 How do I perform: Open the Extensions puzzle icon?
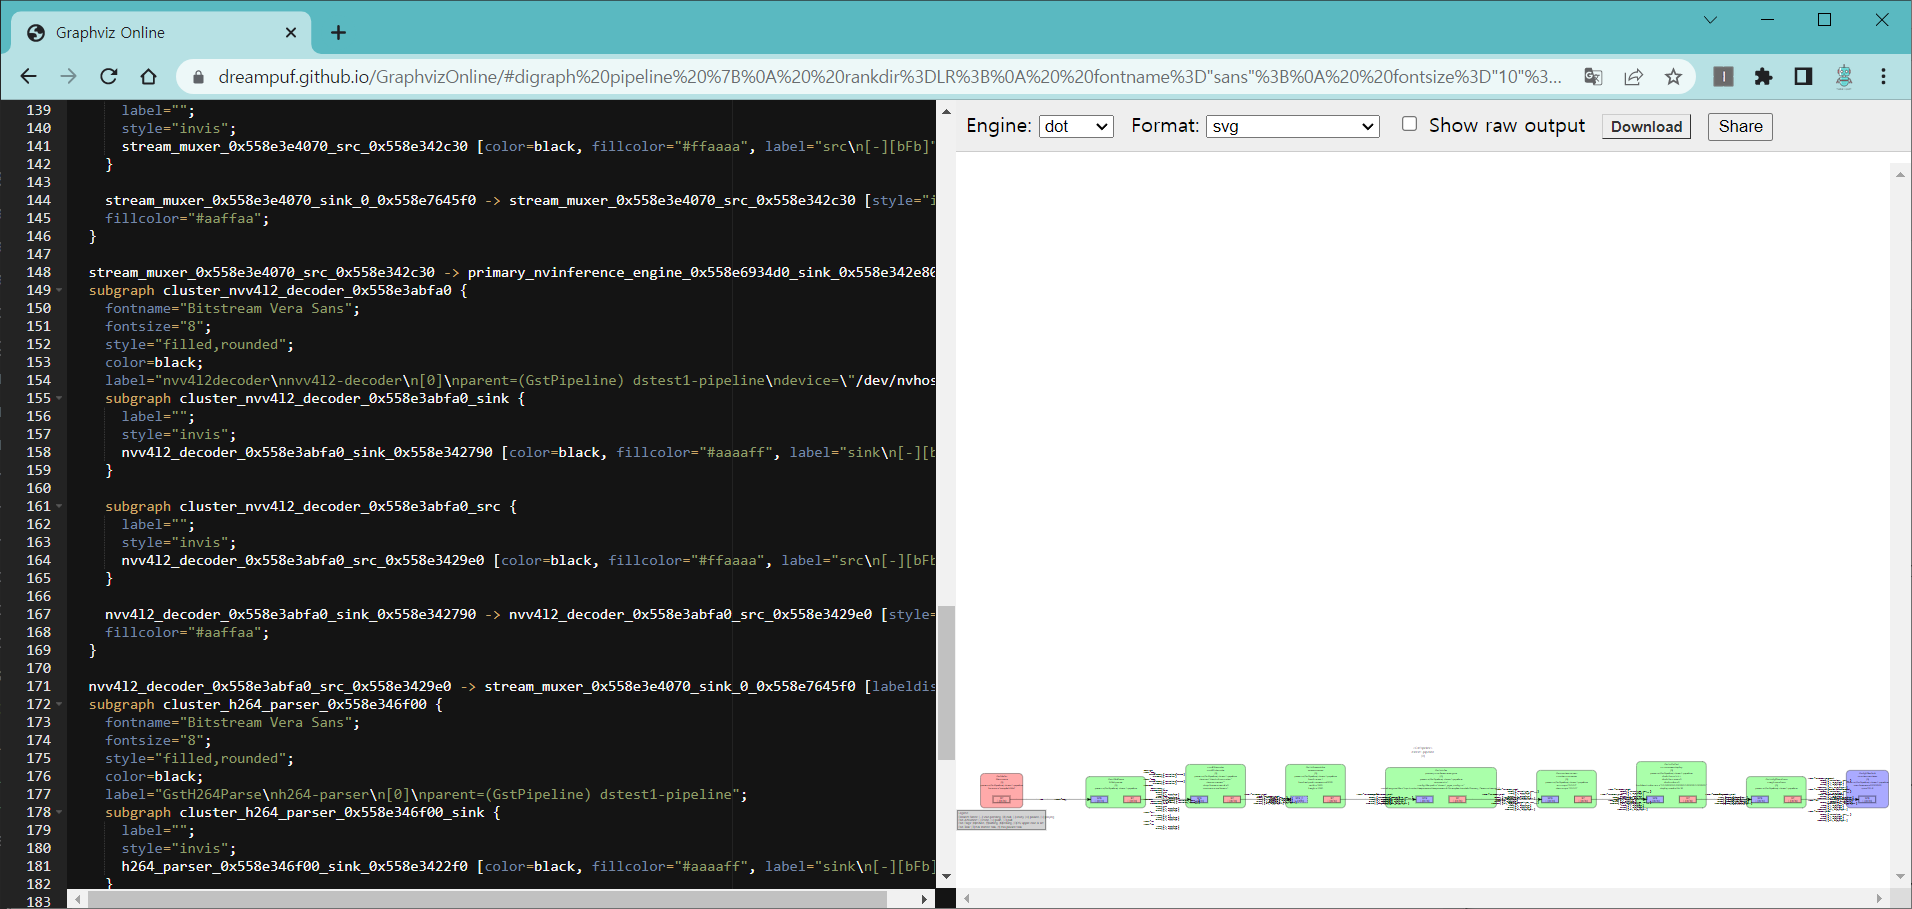(x=1763, y=77)
